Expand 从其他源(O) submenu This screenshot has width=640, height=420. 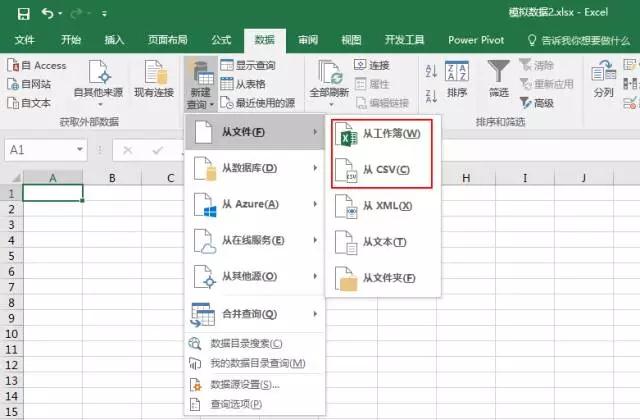255,276
